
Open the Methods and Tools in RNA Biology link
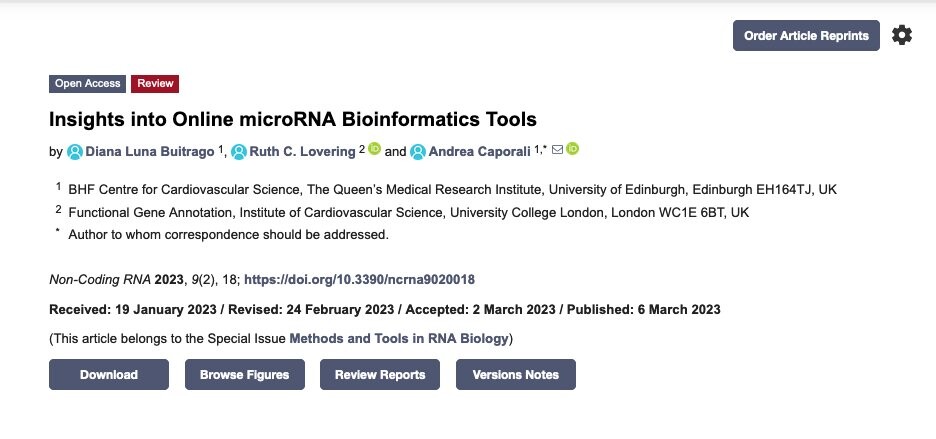[399, 339]
